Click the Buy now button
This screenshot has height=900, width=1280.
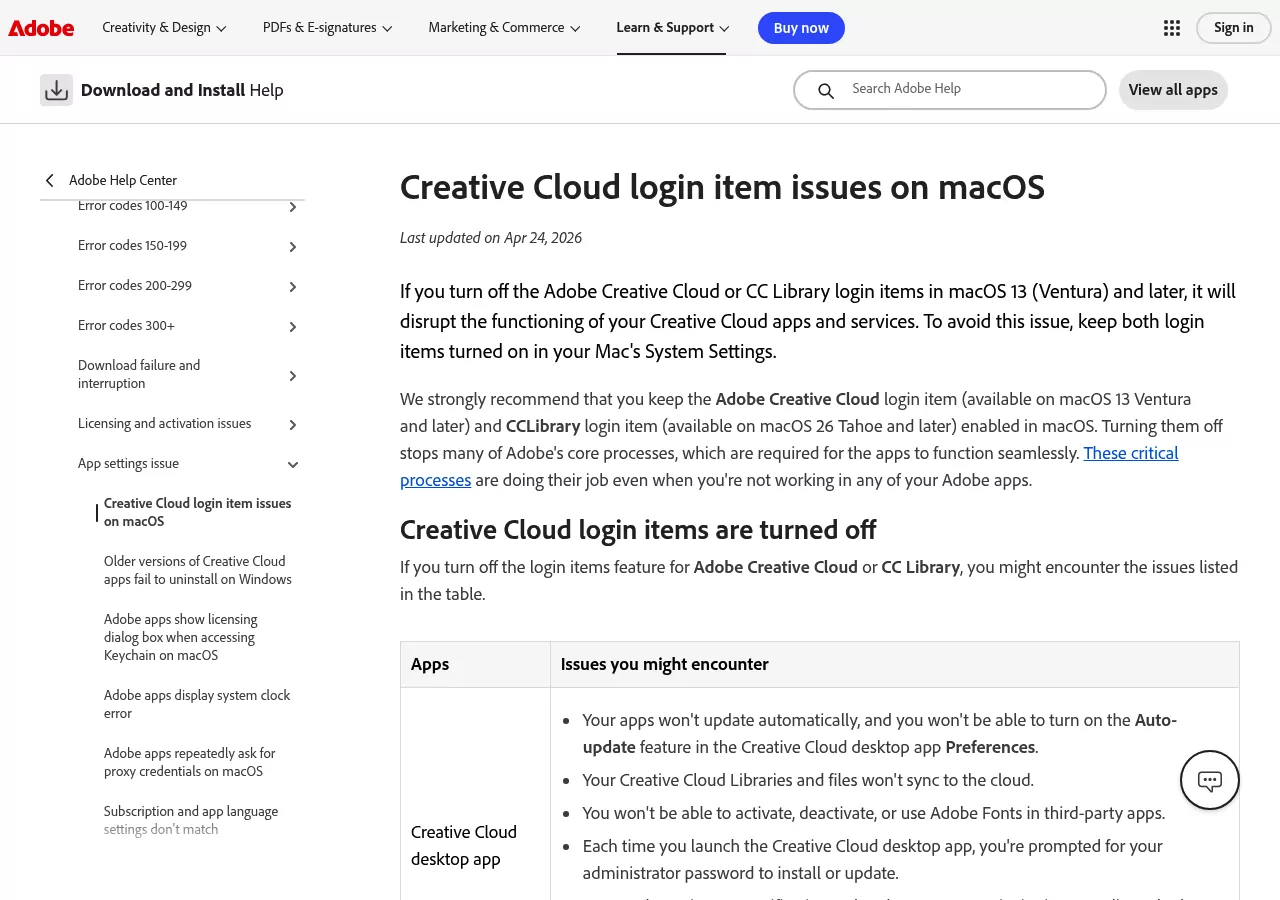801,28
